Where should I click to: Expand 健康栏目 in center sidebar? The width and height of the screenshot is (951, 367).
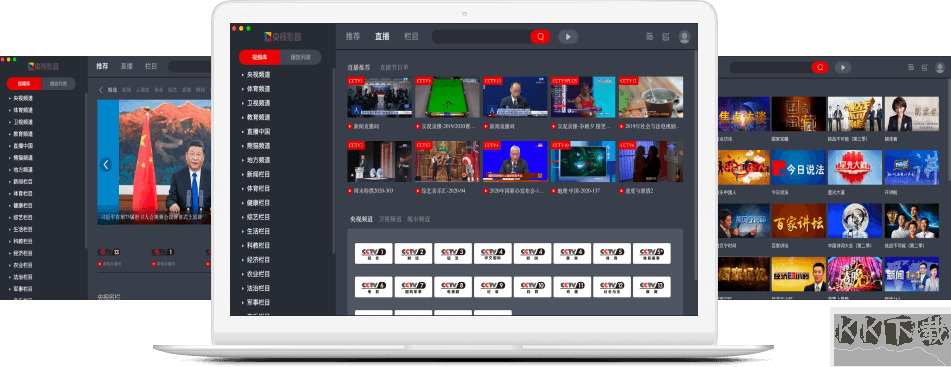256,203
